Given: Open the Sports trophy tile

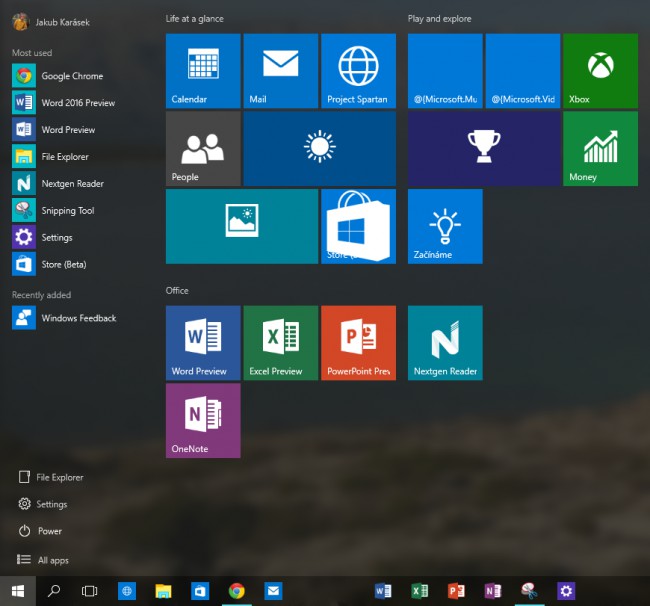Looking at the screenshot, I should (484, 149).
